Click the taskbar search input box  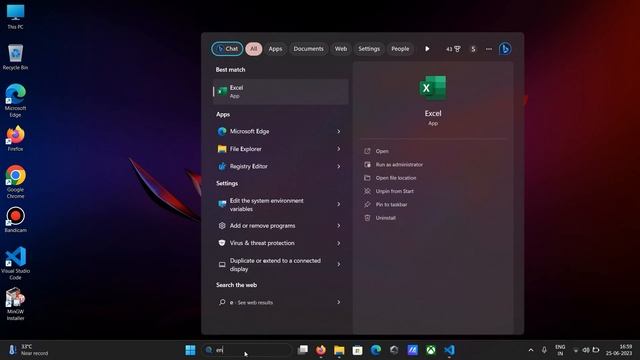(x=247, y=350)
